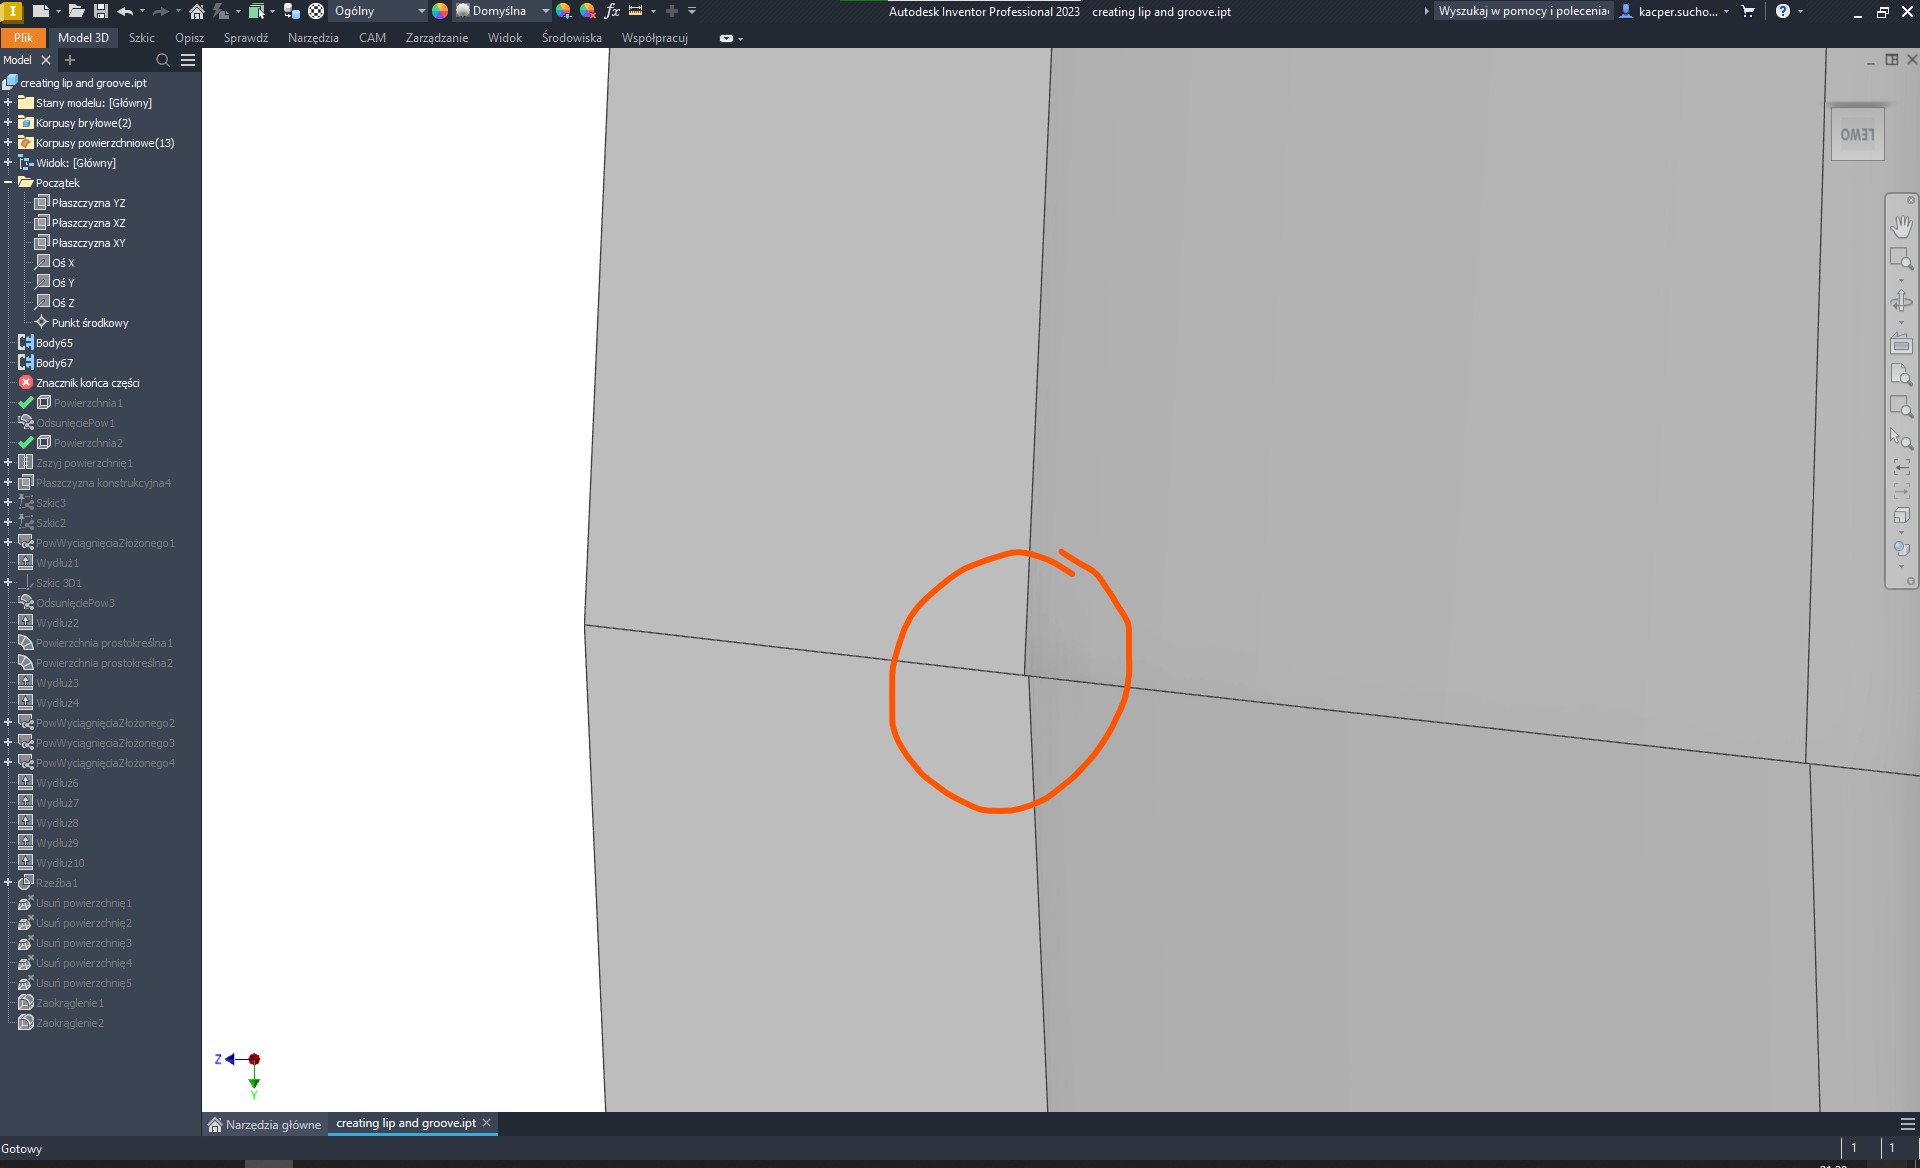The width and height of the screenshot is (1920, 1168).
Task: Start the Measure tool from the toolbar
Action: [x=635, y=11]
